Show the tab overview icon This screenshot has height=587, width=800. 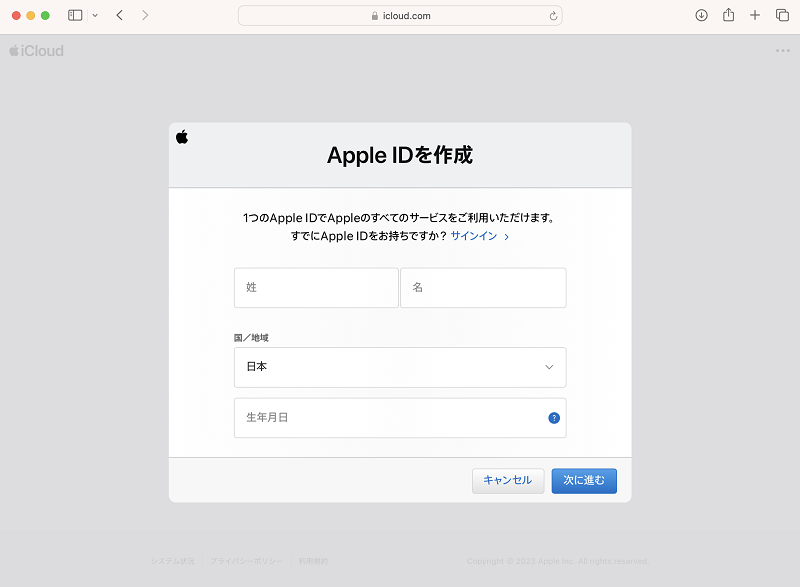click(782, 15)
